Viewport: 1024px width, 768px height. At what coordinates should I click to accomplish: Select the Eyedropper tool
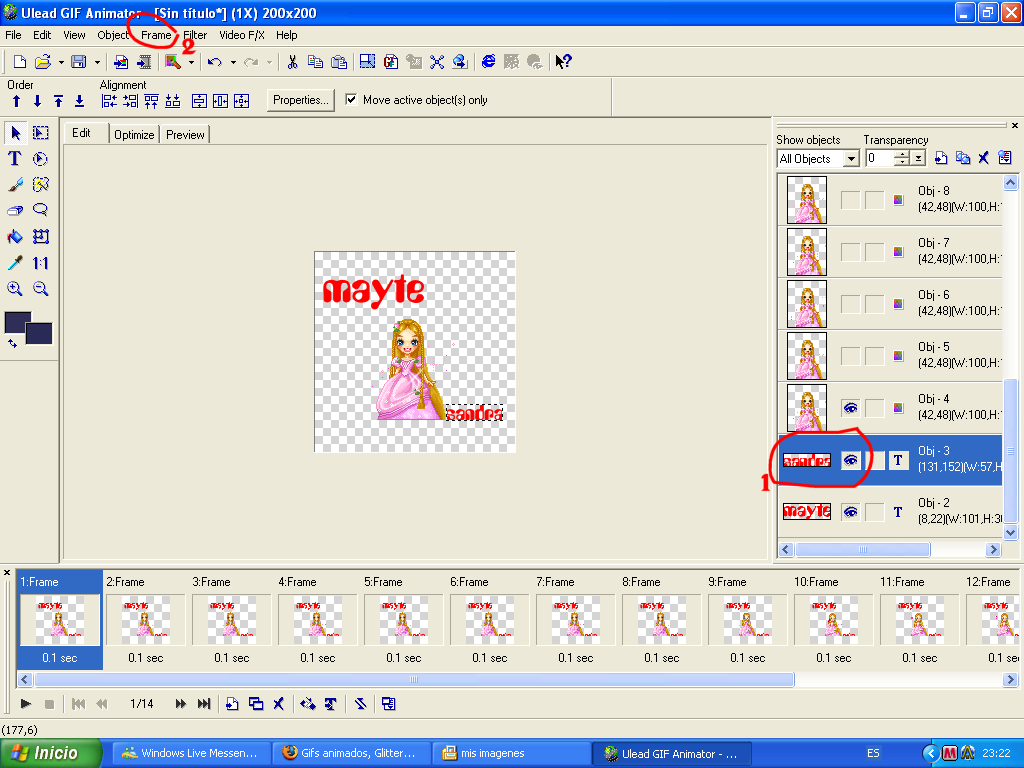[14, 263]
